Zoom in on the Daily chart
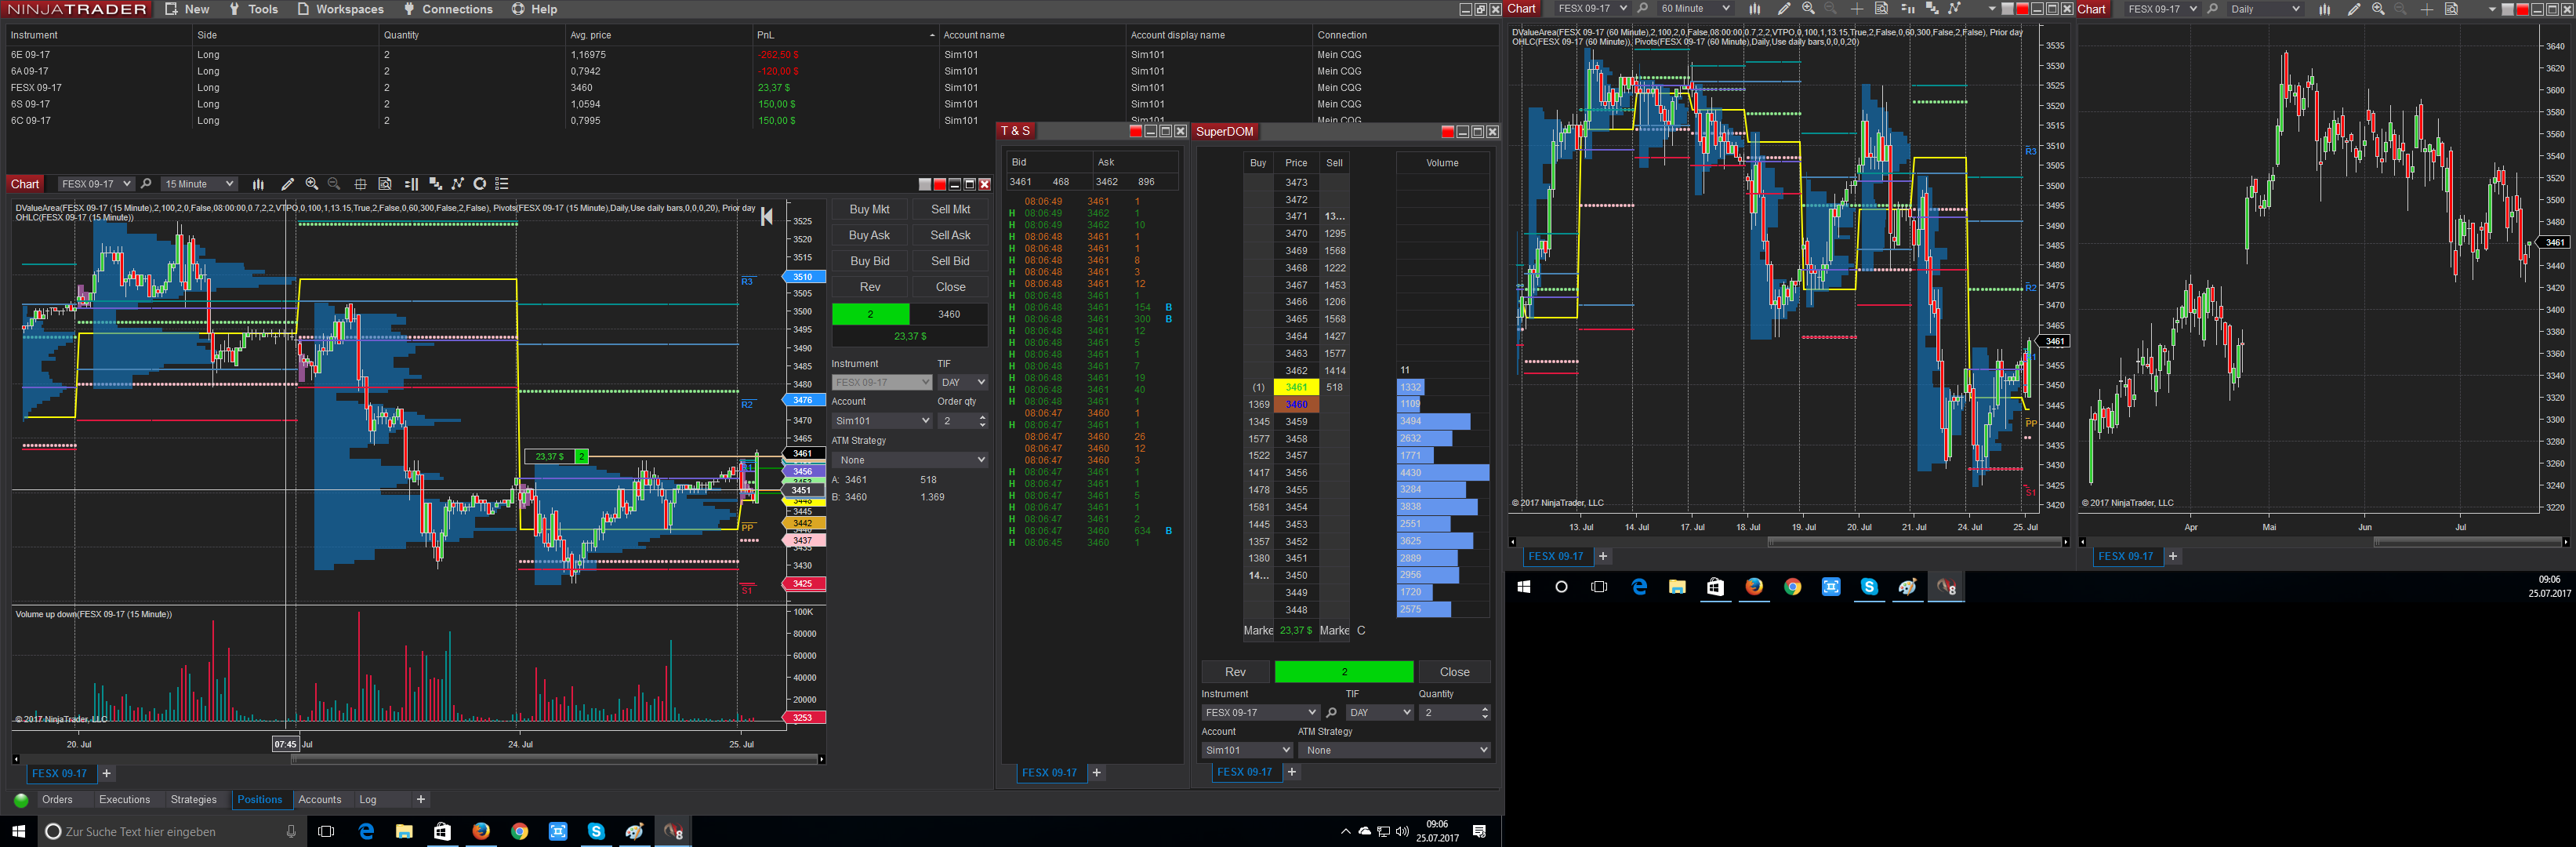This screenshot has width=2576, height=847. 2378,9
